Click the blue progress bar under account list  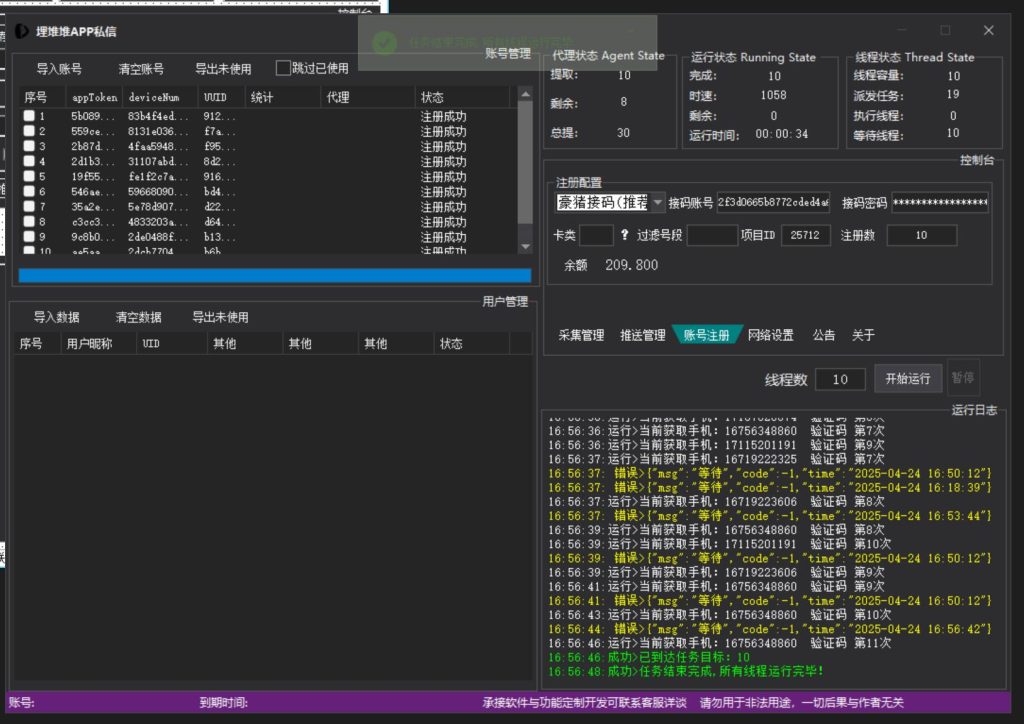click(274, 275)
